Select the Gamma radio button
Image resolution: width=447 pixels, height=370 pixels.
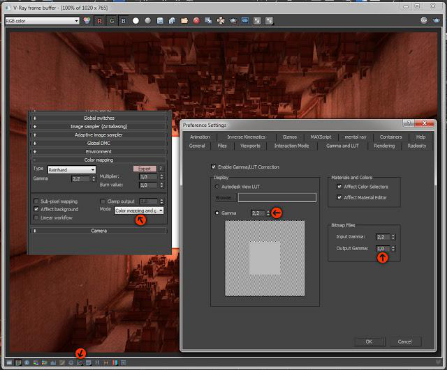pos(217,213)
